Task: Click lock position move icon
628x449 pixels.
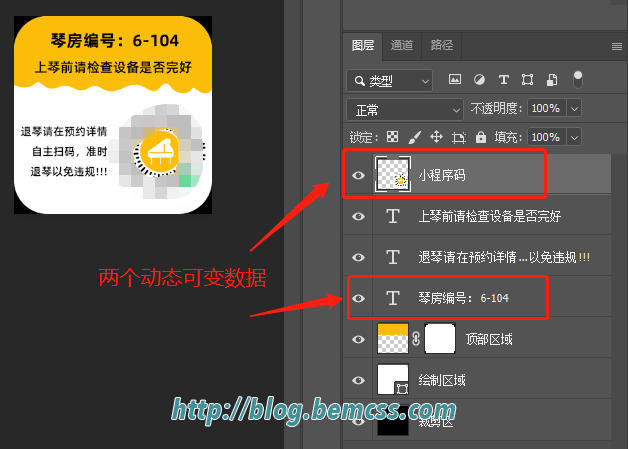Action: pyautogui.click(x=436, y=137)
